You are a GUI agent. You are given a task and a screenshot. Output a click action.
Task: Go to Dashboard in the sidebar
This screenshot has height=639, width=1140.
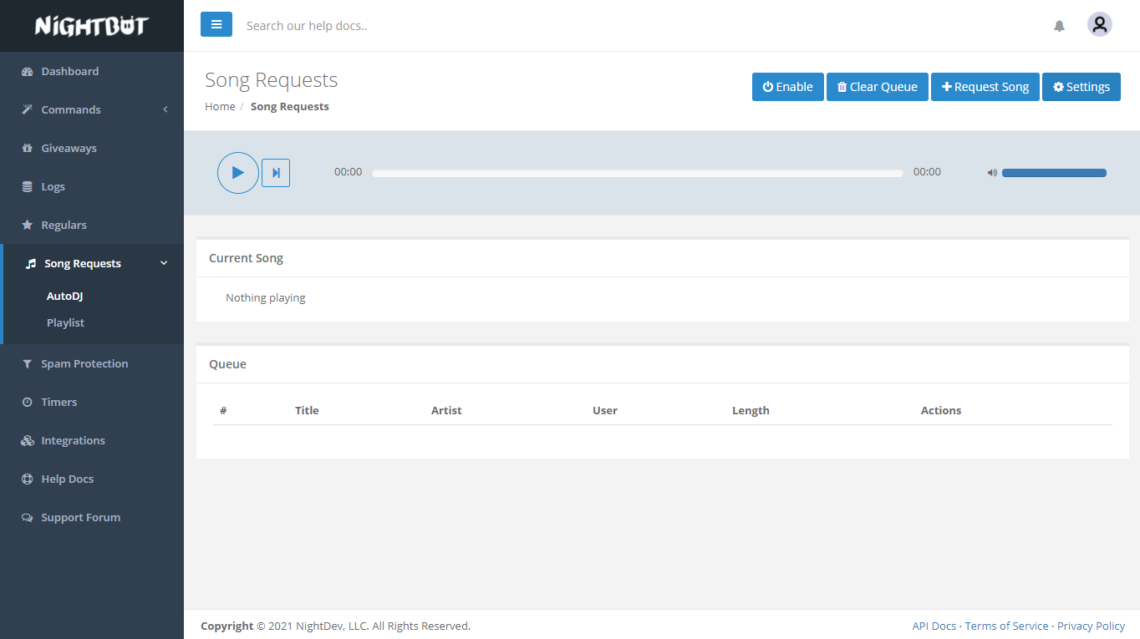point(70,72)
